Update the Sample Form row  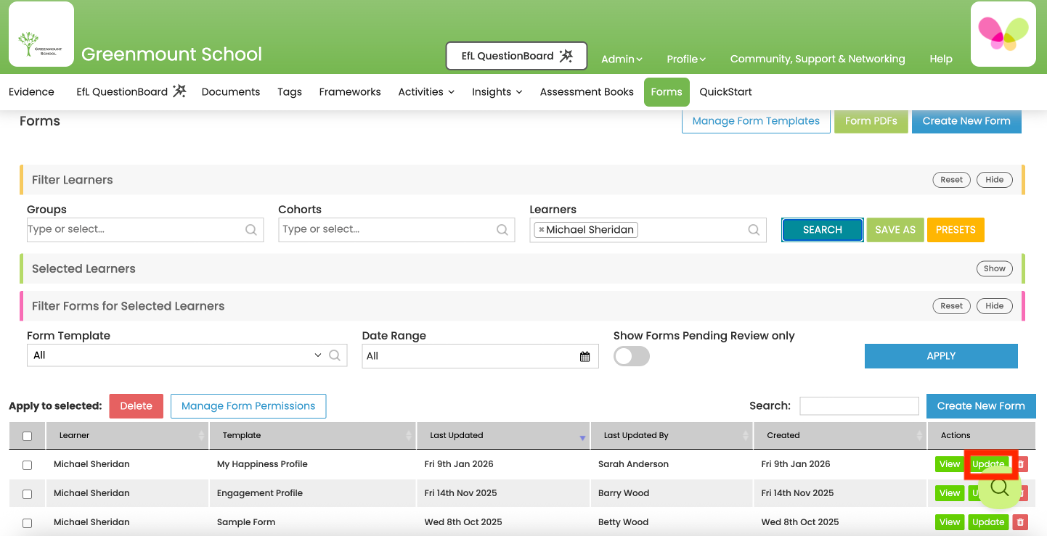point(989,522)
